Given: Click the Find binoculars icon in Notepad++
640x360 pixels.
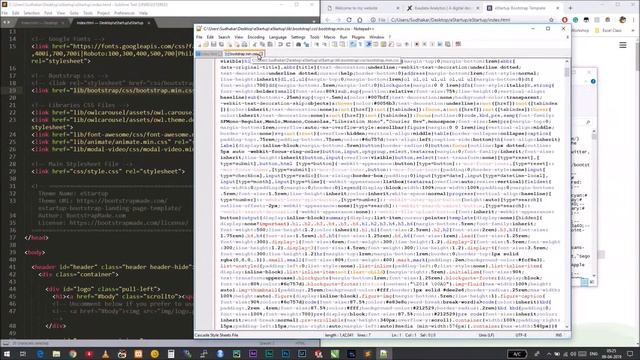Looking at the screenshot, I should (298, 44).
